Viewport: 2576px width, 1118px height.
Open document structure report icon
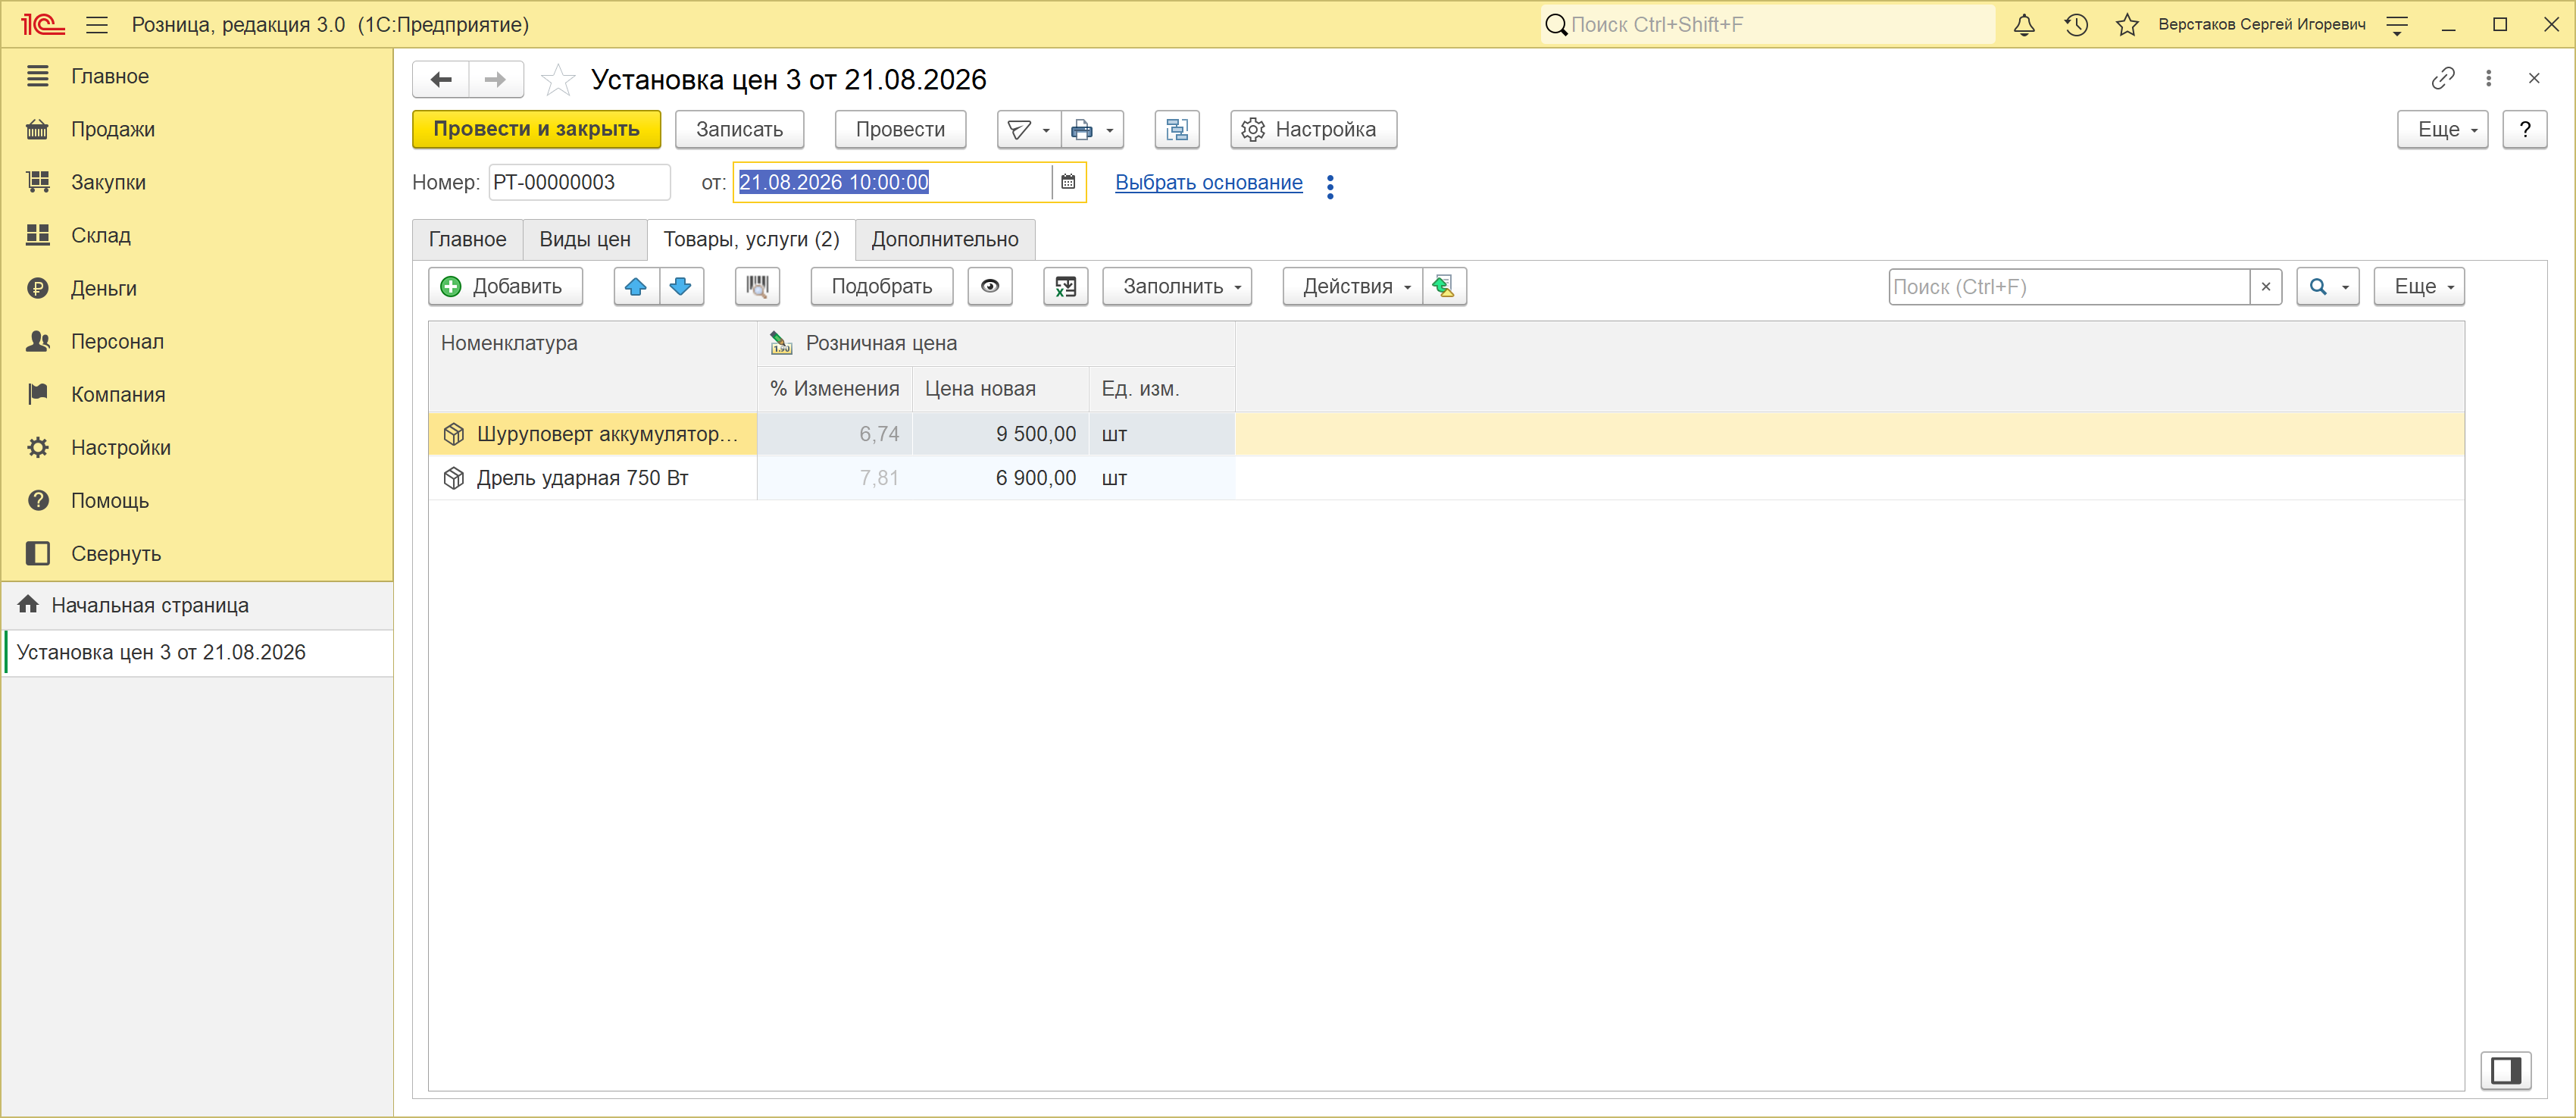coord(1177,129)
